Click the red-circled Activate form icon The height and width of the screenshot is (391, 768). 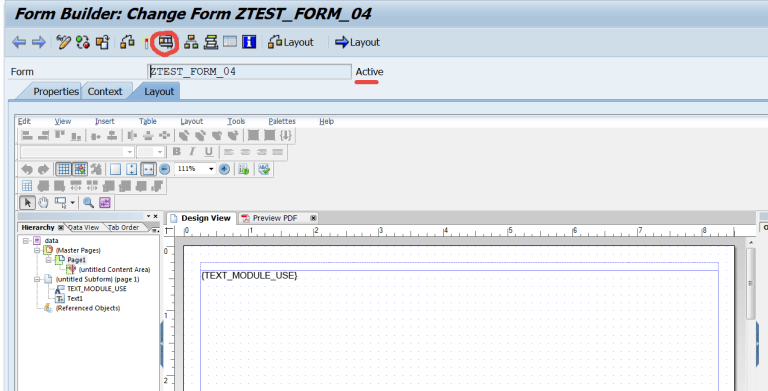166,42
